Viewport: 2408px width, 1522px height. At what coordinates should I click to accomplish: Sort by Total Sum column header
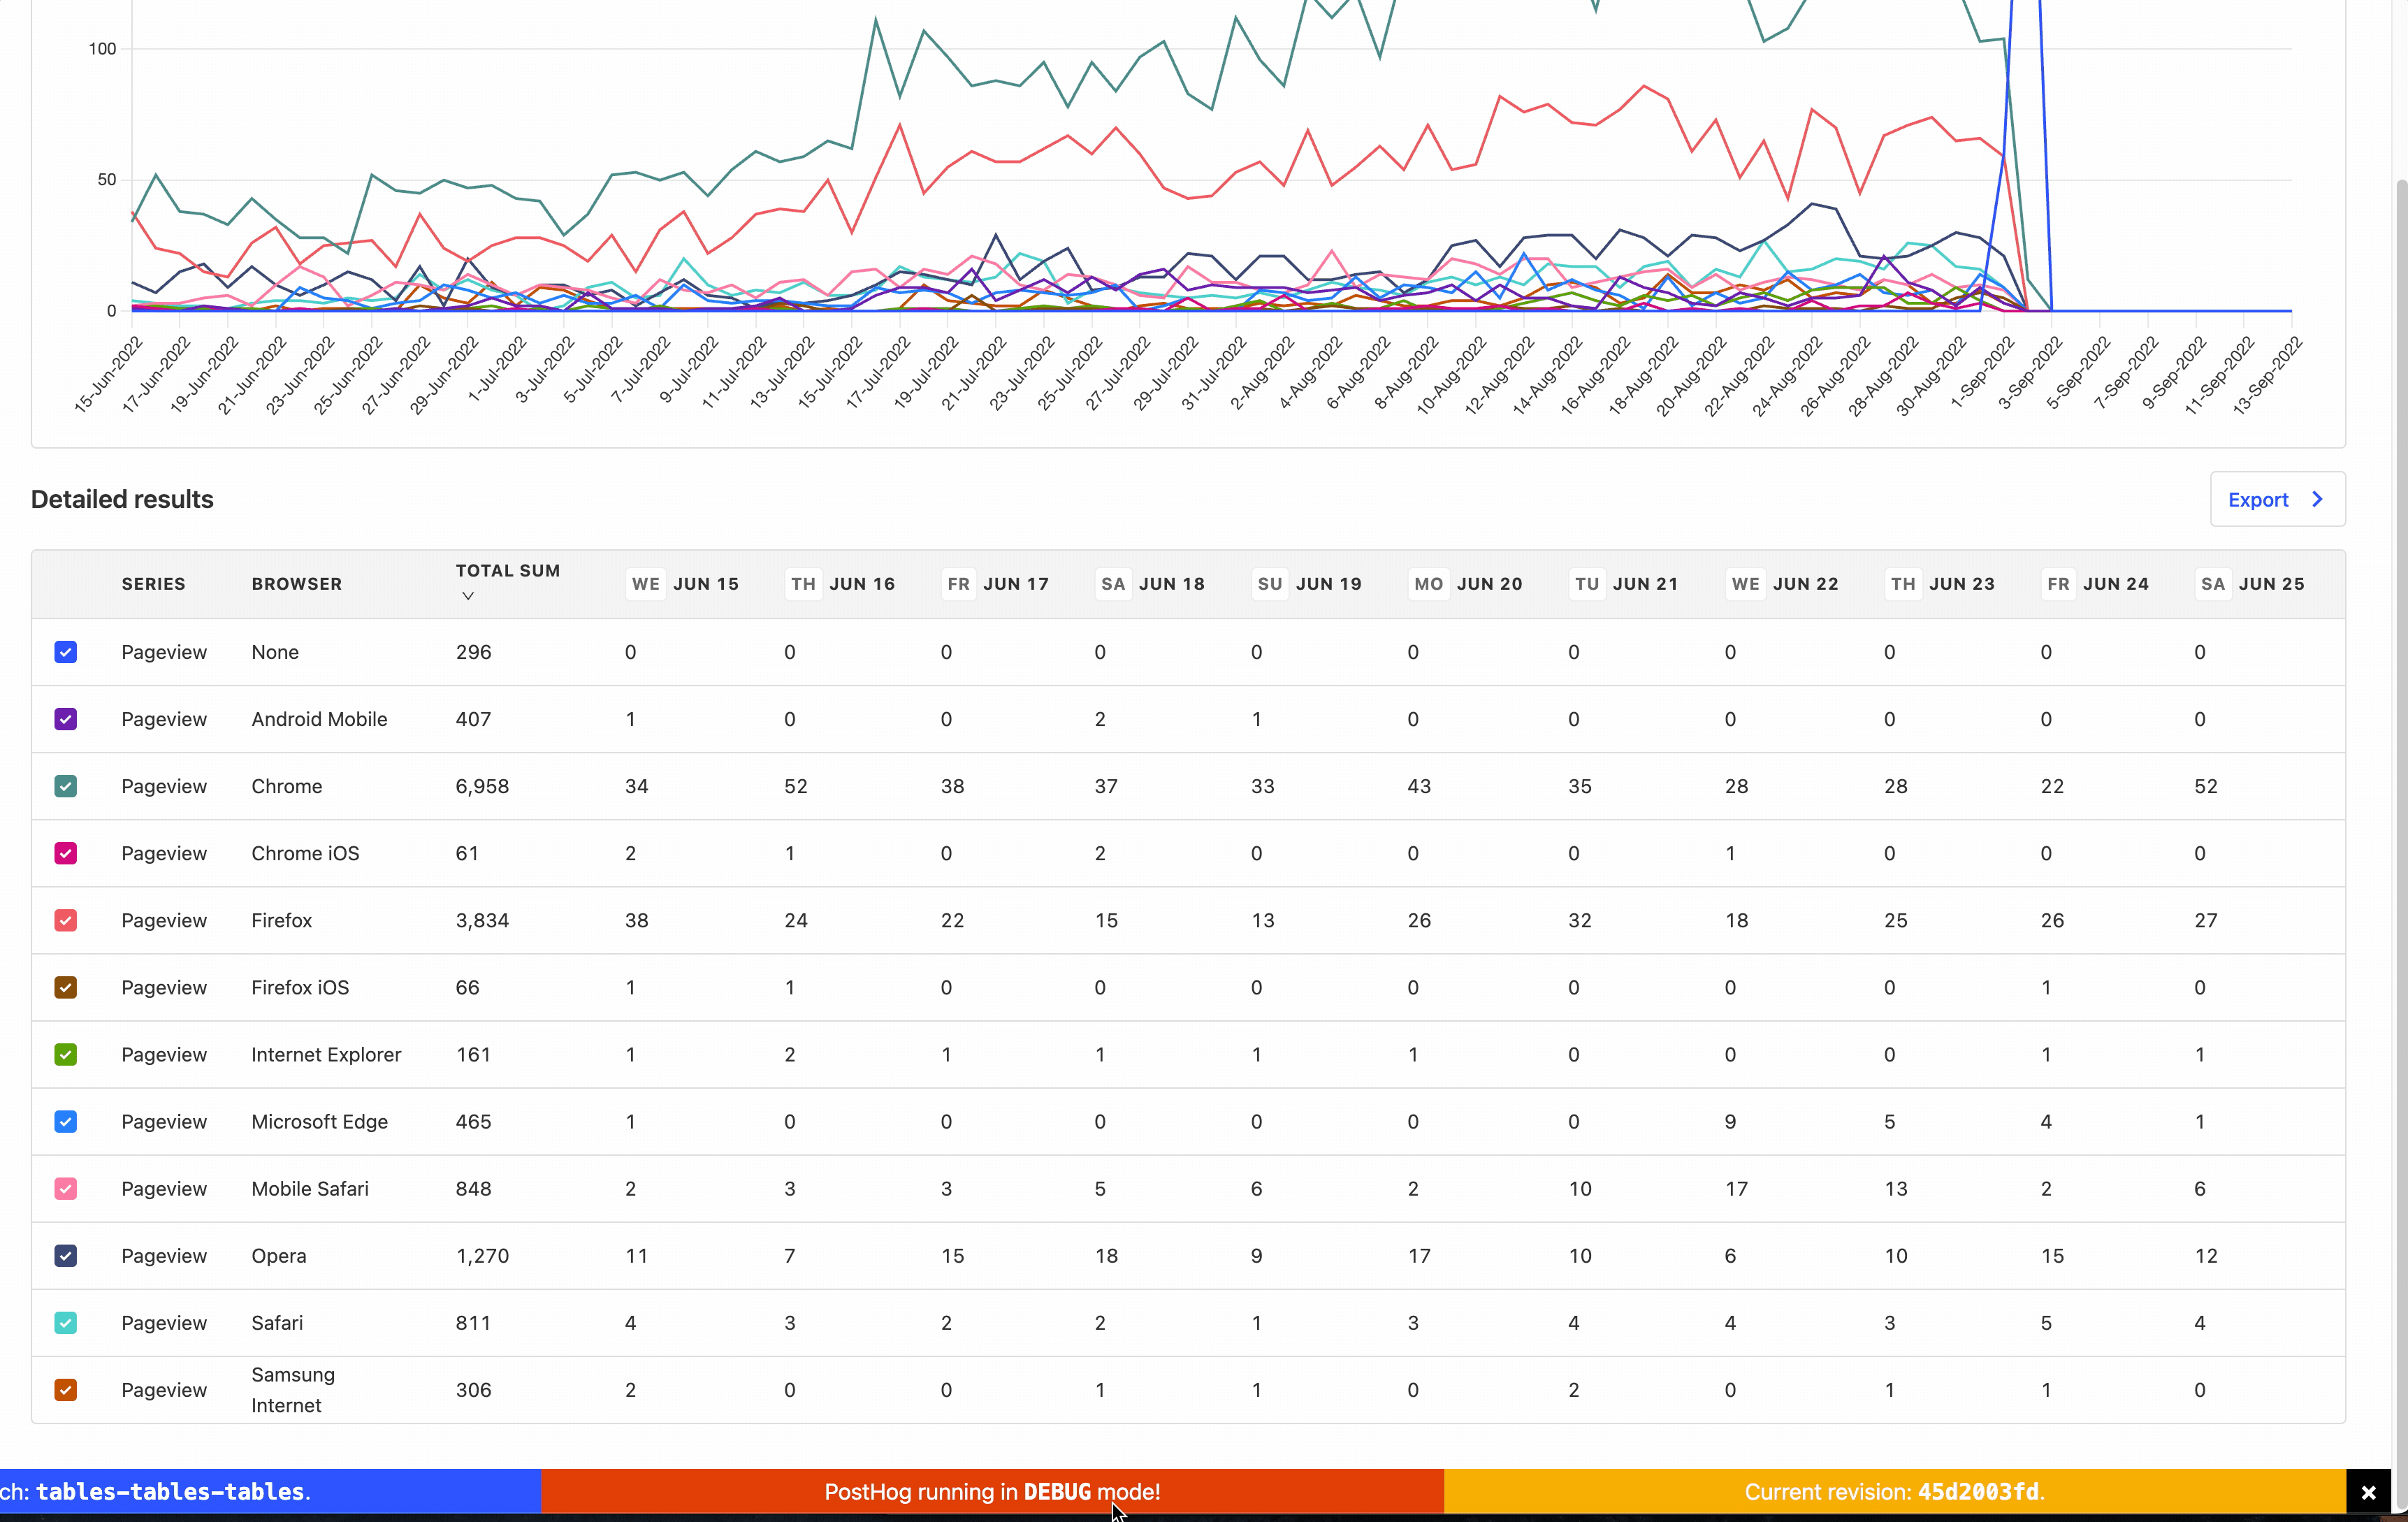(x=507, y=571)
